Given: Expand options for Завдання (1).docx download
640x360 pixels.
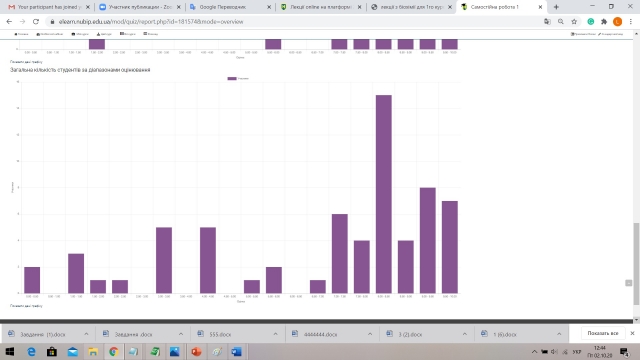Looking at the screenshot, I should (x=86, y=334).
